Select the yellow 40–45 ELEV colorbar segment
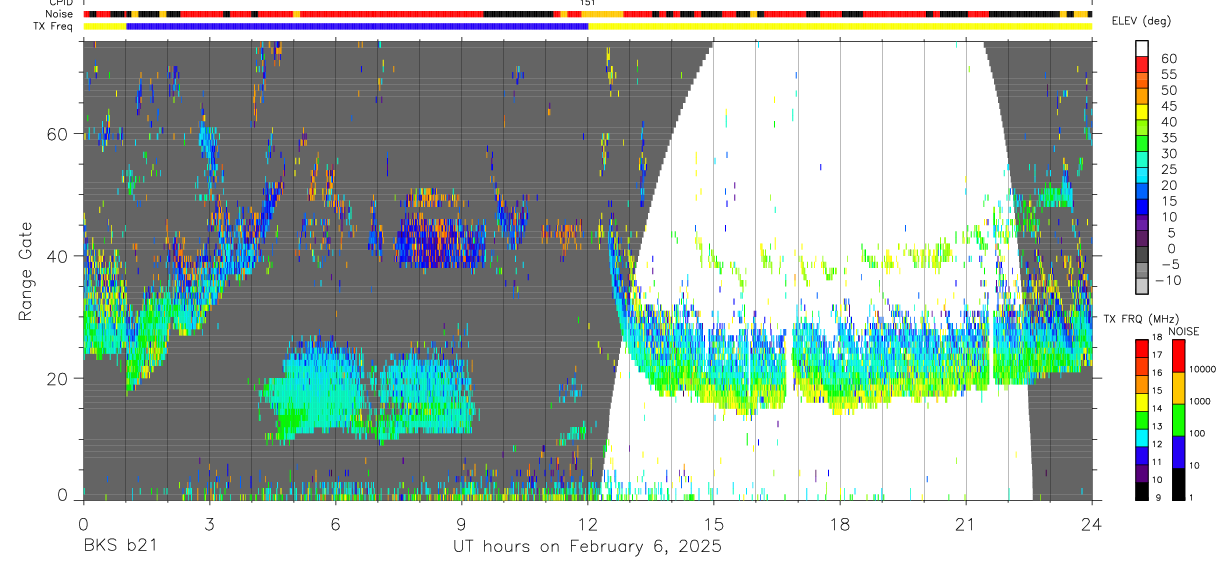 coord(1142,113)
